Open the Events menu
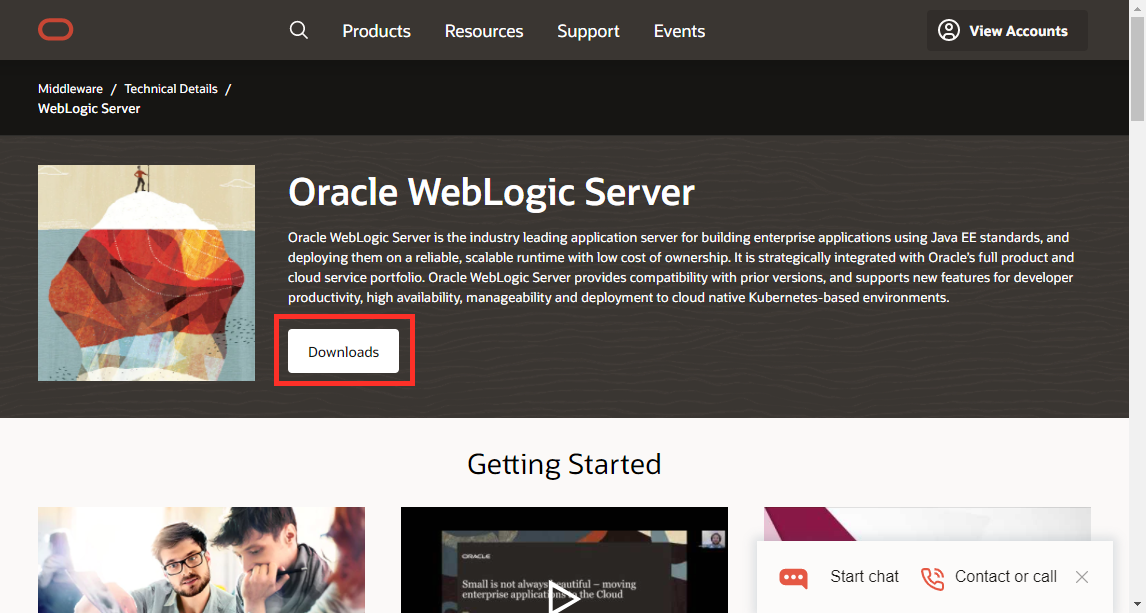 coord(679,30)
